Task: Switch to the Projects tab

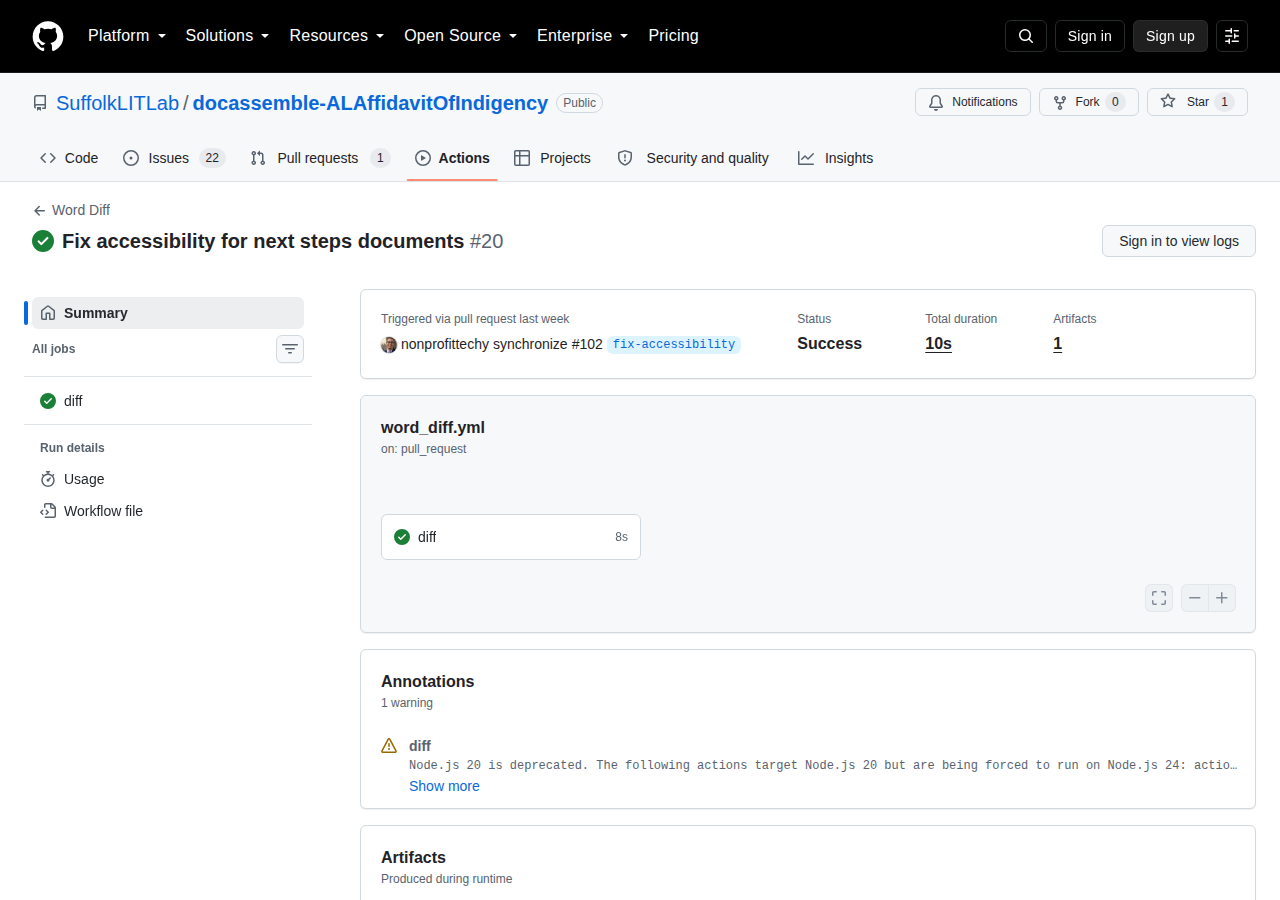Action: (x=552, y=158)
